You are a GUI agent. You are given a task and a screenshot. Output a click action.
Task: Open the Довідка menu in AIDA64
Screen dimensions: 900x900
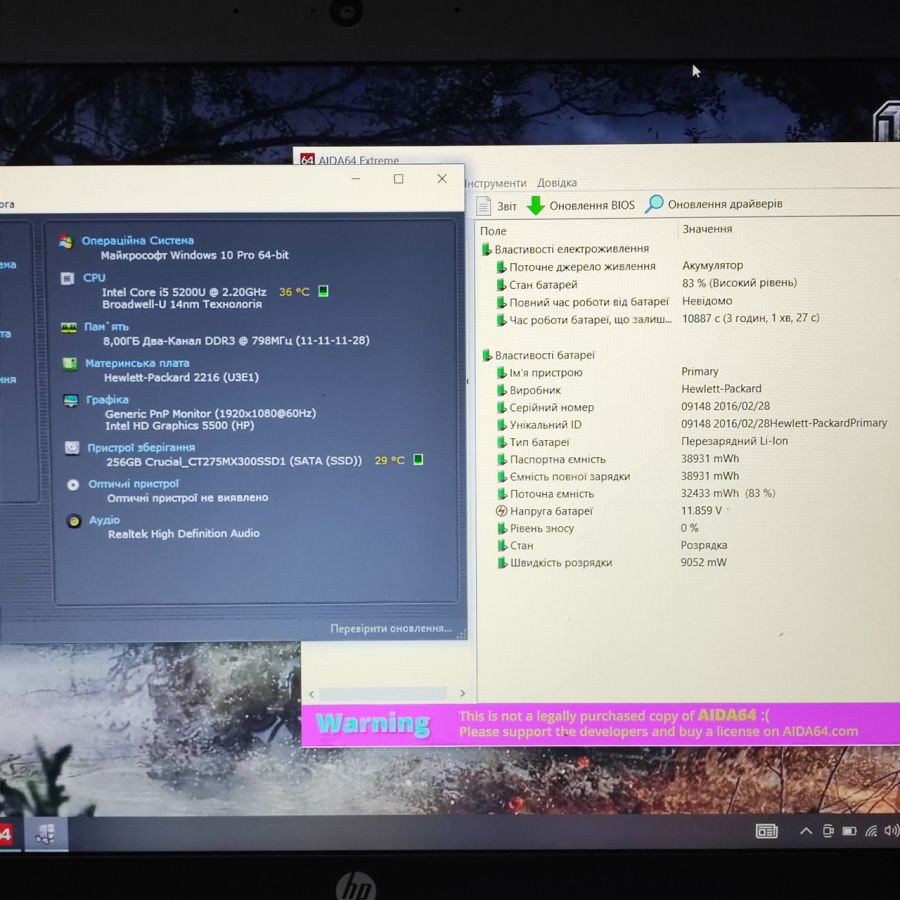tap(557, 183)
